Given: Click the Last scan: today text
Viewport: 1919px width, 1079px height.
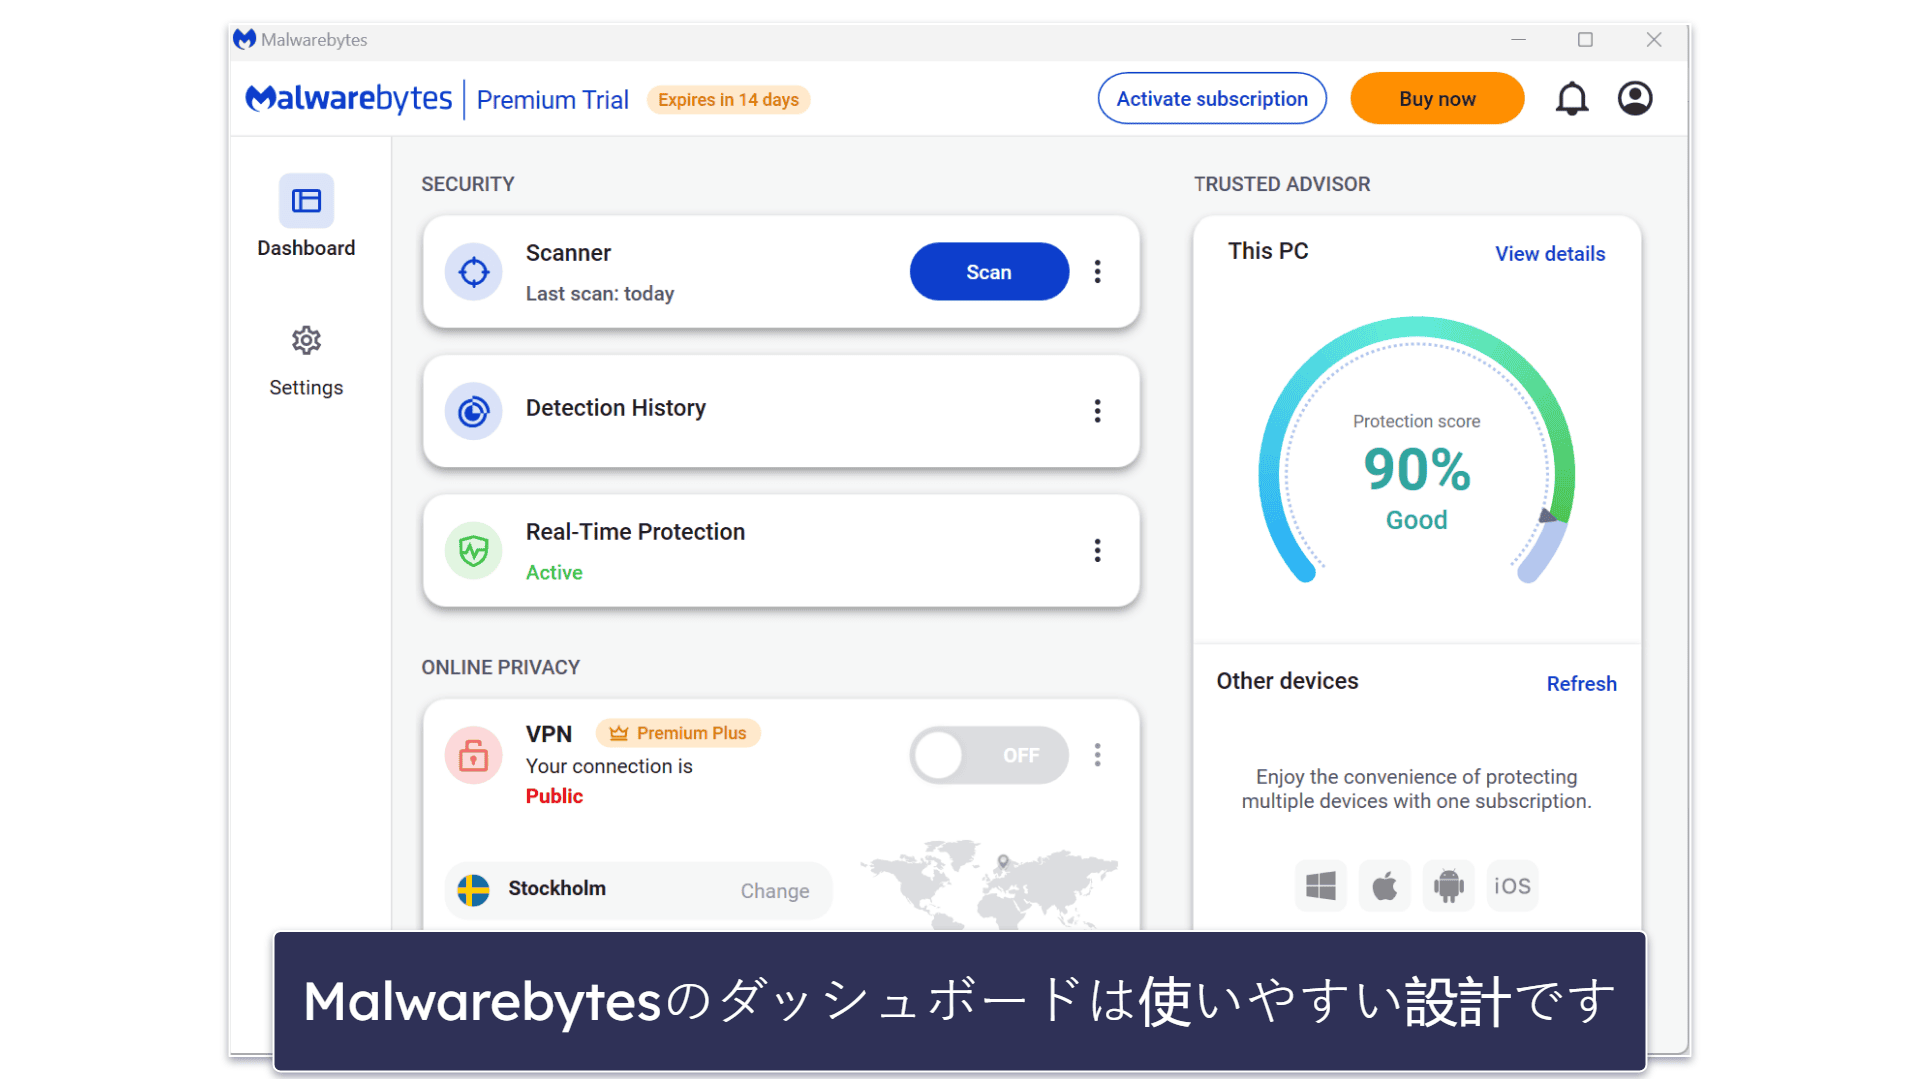Looking at the screenshot, I should click(600, 294).
